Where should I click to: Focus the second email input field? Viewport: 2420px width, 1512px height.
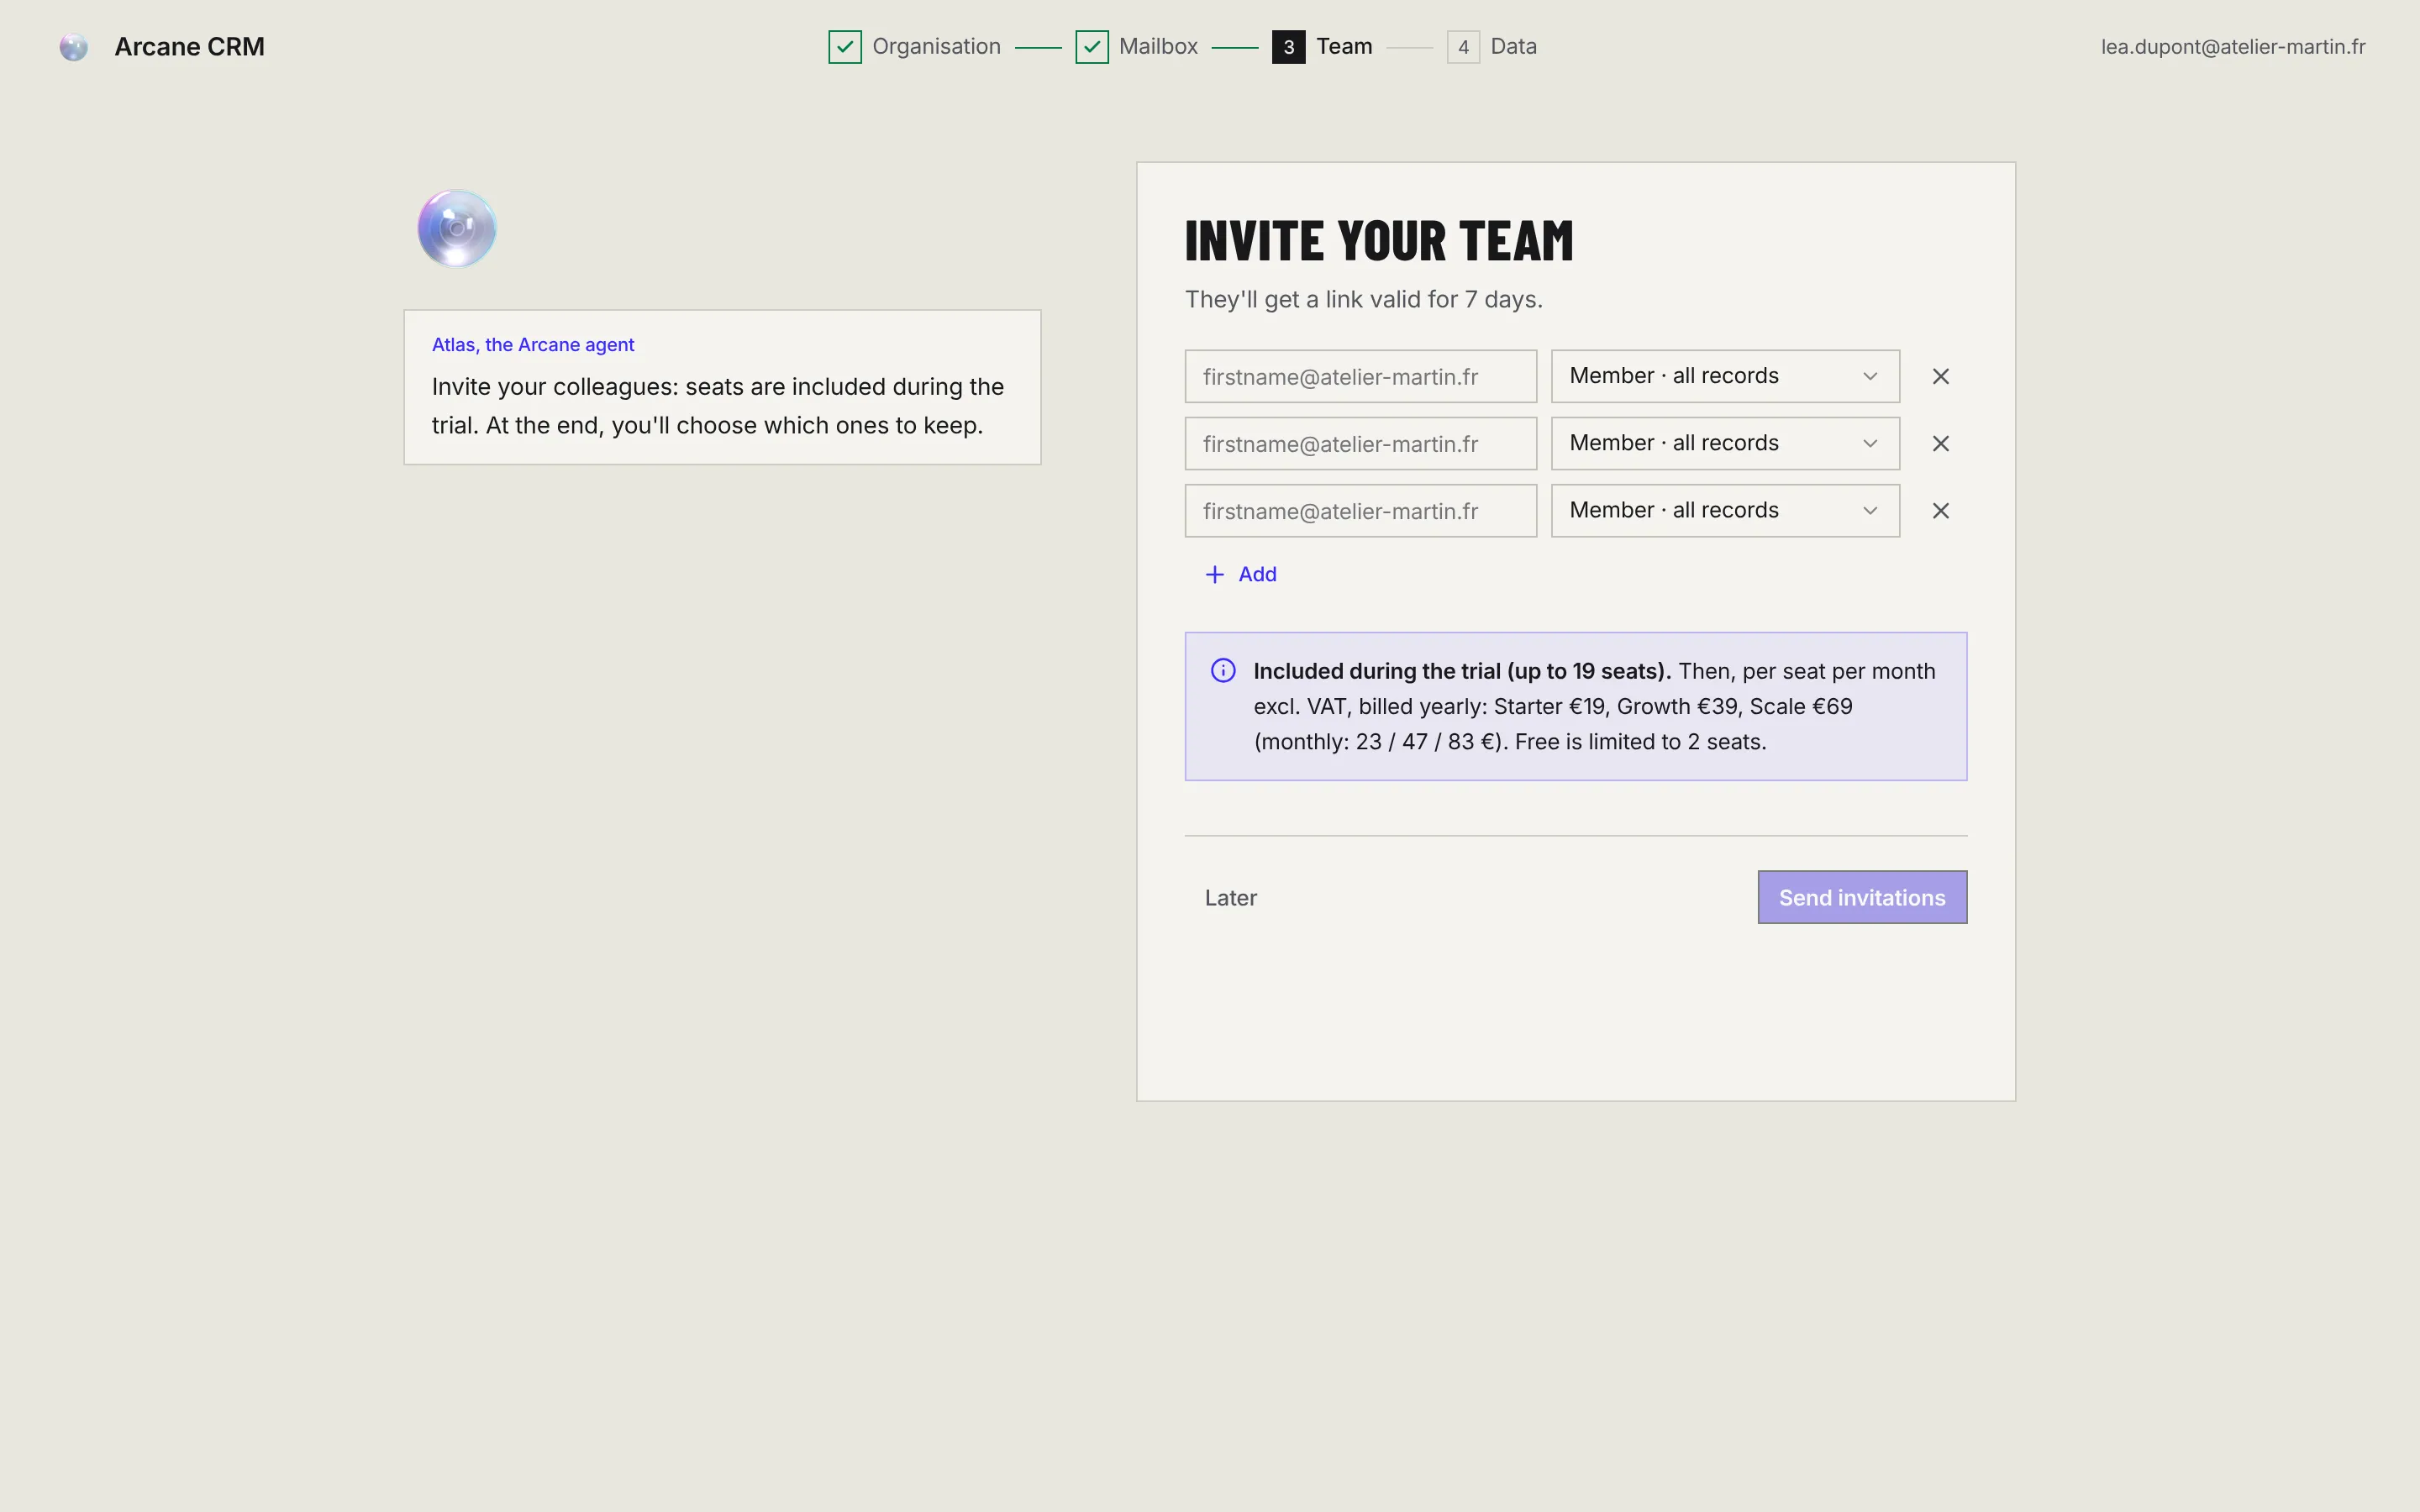1360,443
